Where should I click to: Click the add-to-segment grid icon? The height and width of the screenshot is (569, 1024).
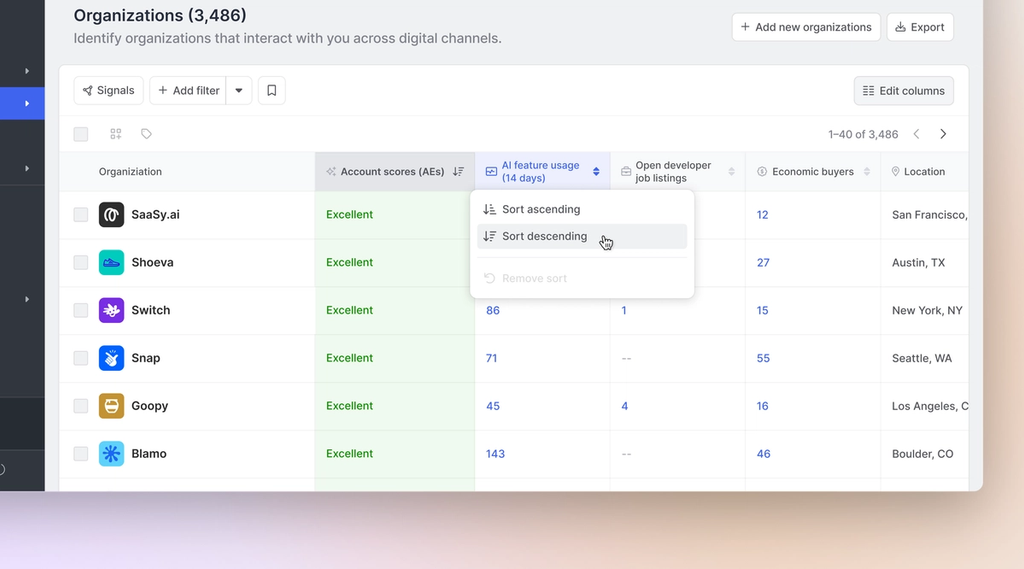tap(116, 134)
